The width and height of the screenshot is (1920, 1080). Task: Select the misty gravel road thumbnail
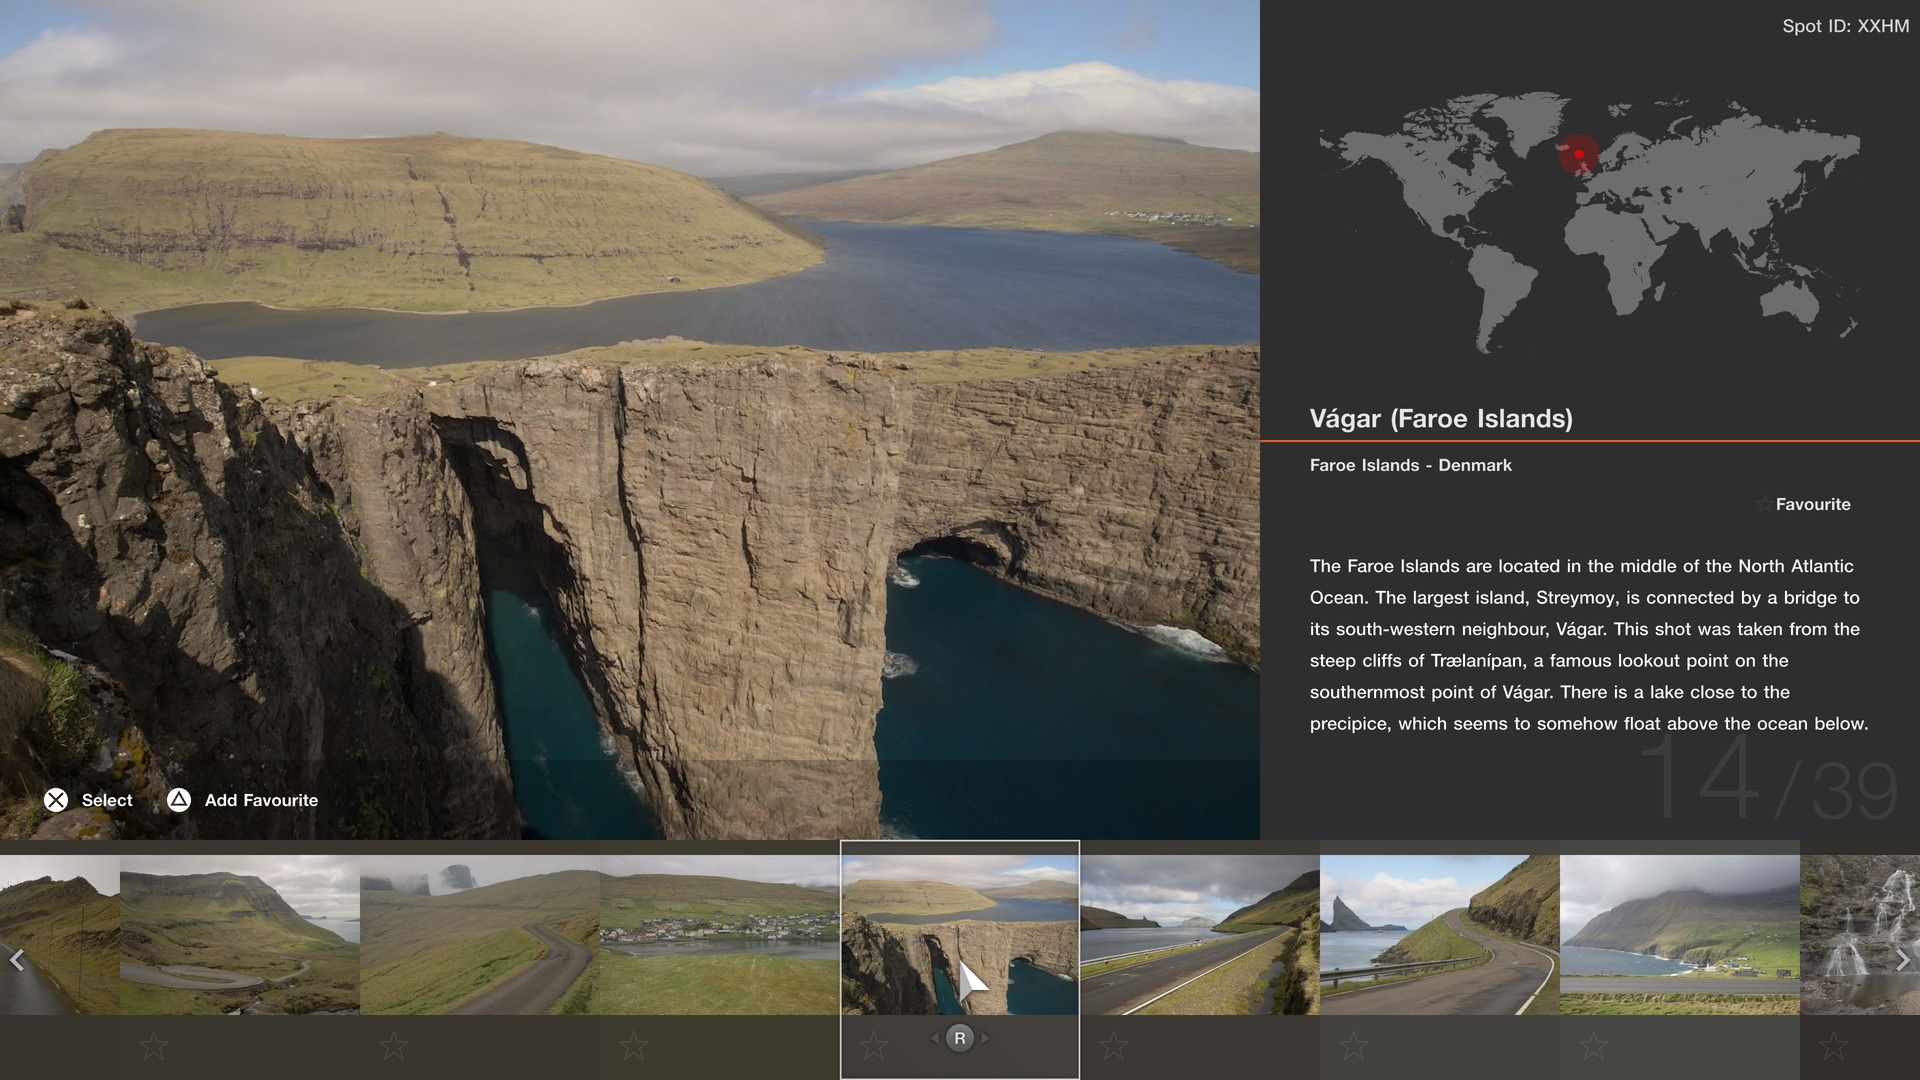point(479,934)
